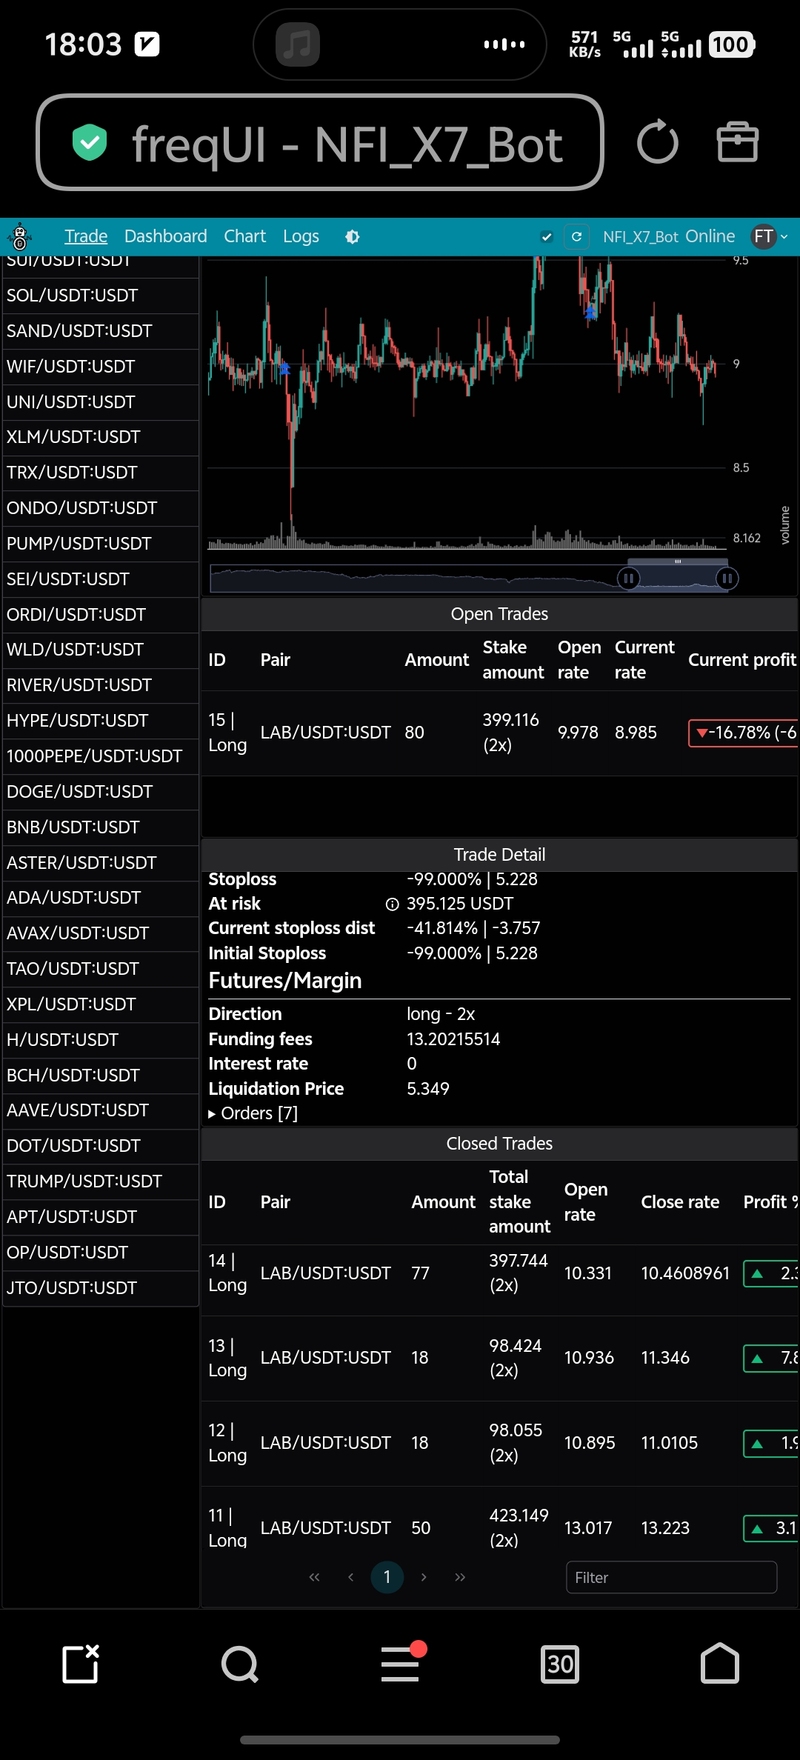
Task: Open the tab switcher showing 30
Action: tap(560, 1664)
